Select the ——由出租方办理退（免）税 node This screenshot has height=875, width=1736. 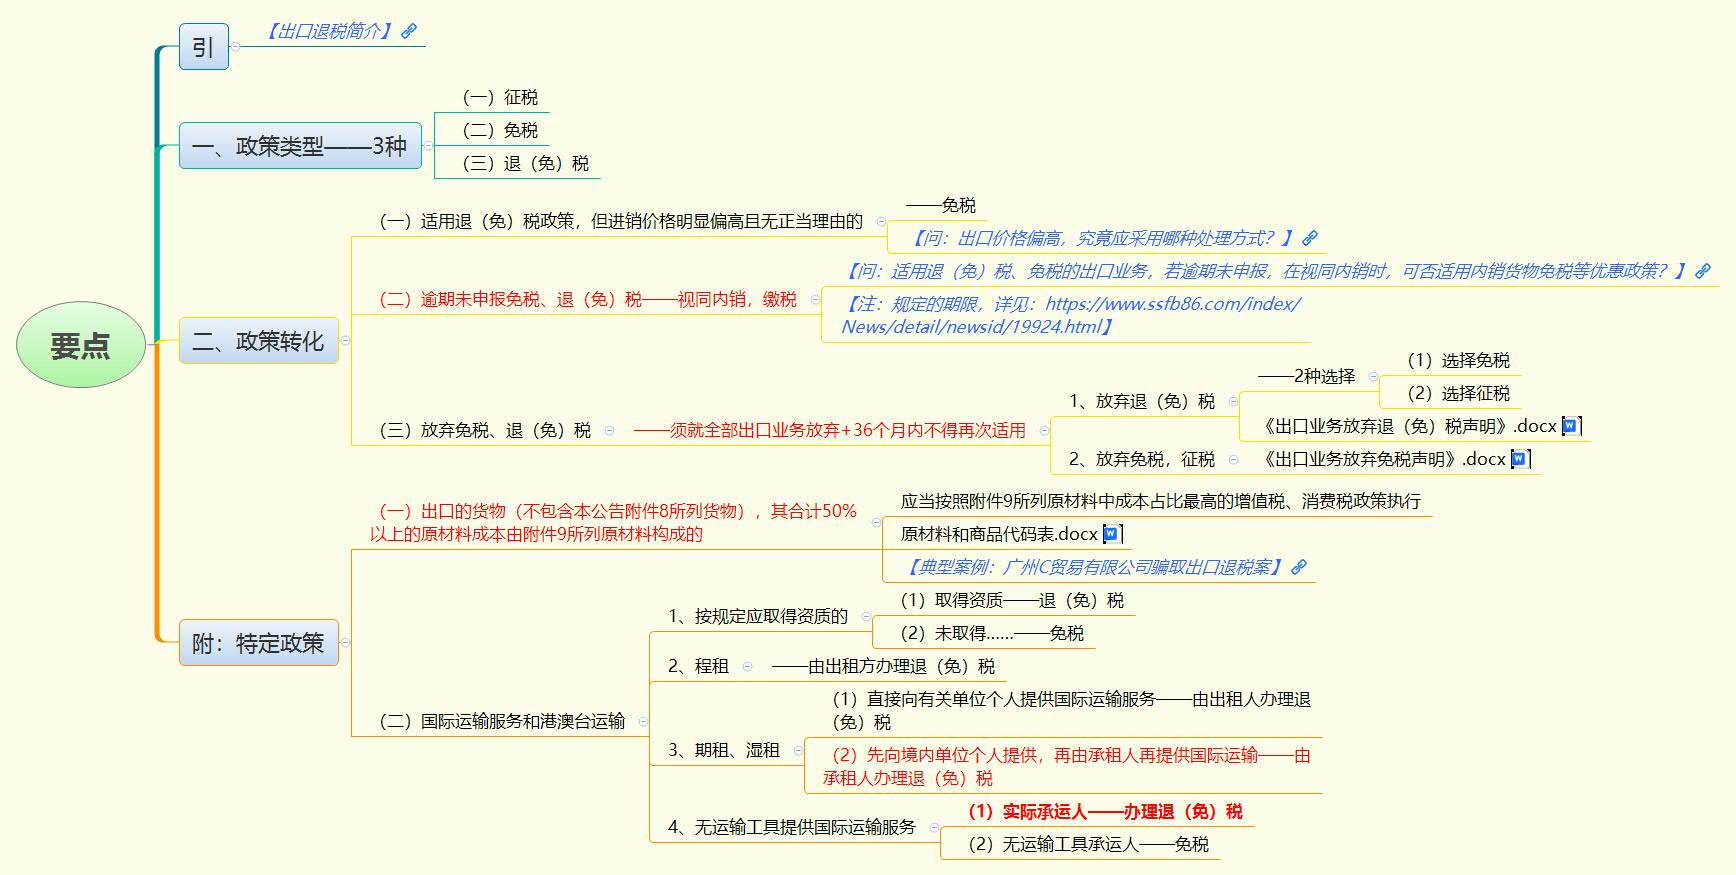(x=883, y=666)
